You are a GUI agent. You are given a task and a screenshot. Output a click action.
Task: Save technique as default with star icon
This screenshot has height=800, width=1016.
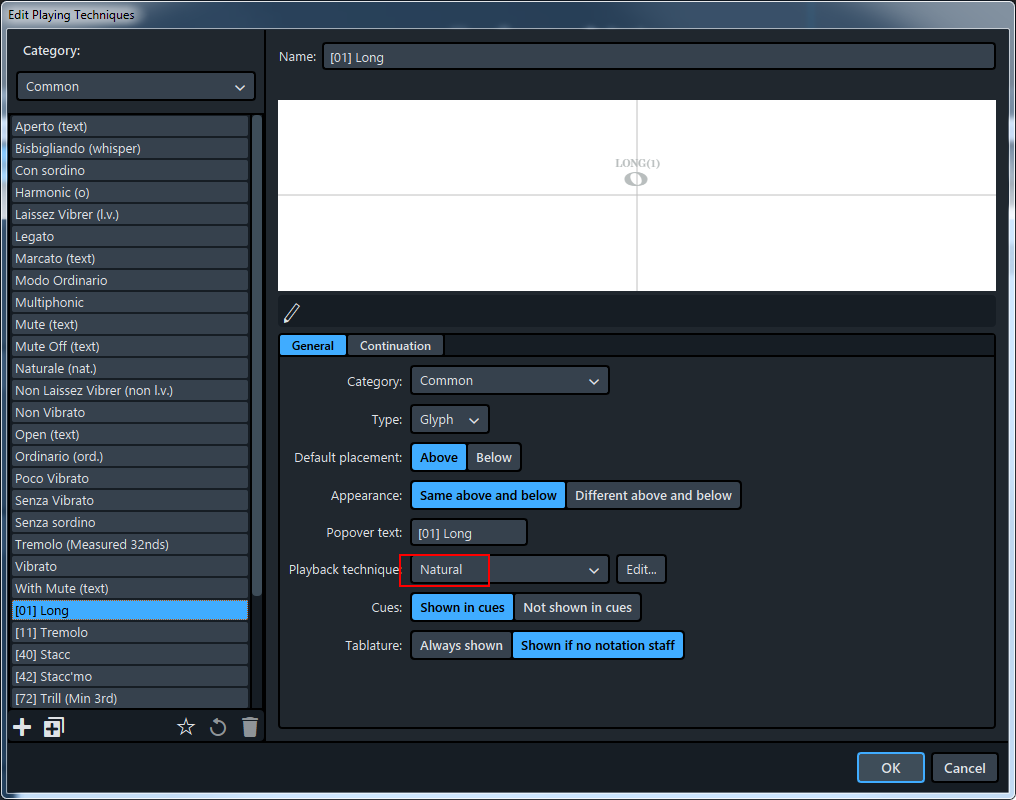186,727
